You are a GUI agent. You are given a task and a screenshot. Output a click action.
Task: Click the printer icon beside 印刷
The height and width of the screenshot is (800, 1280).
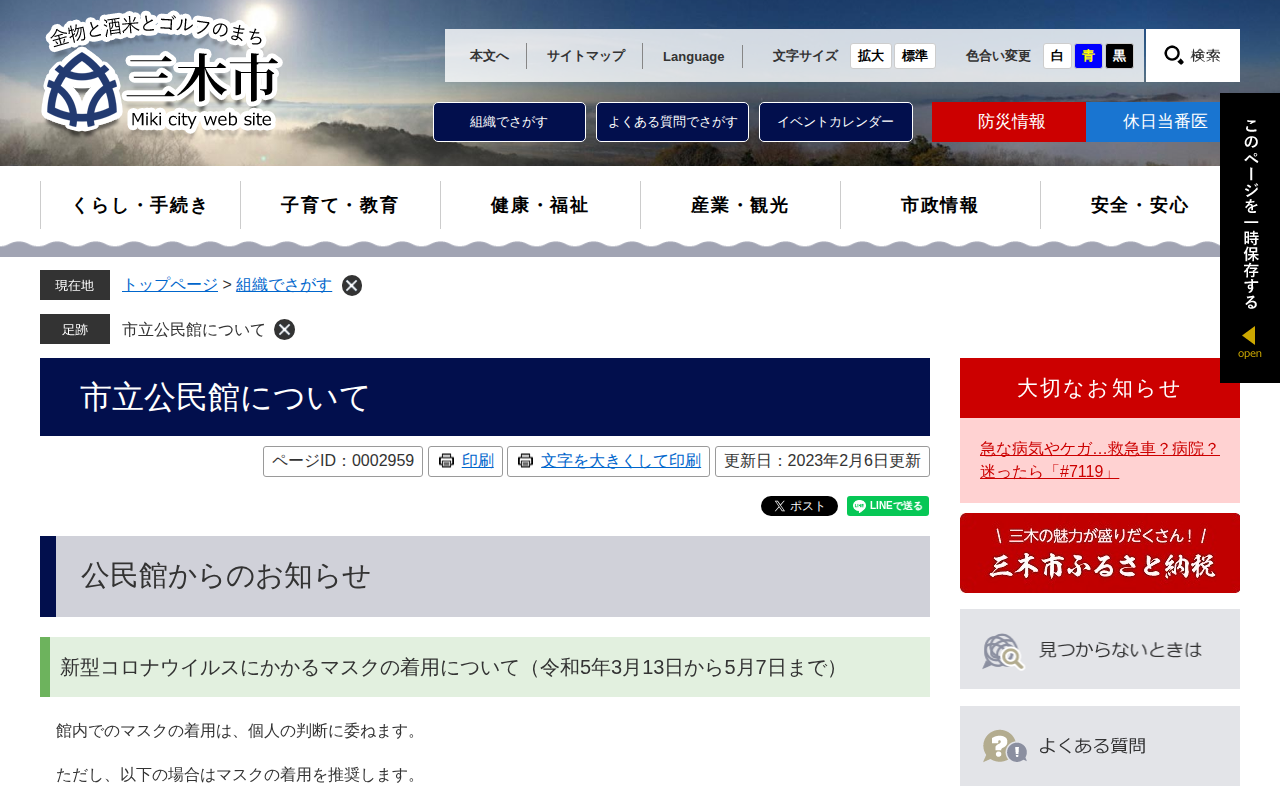(446, 461)
